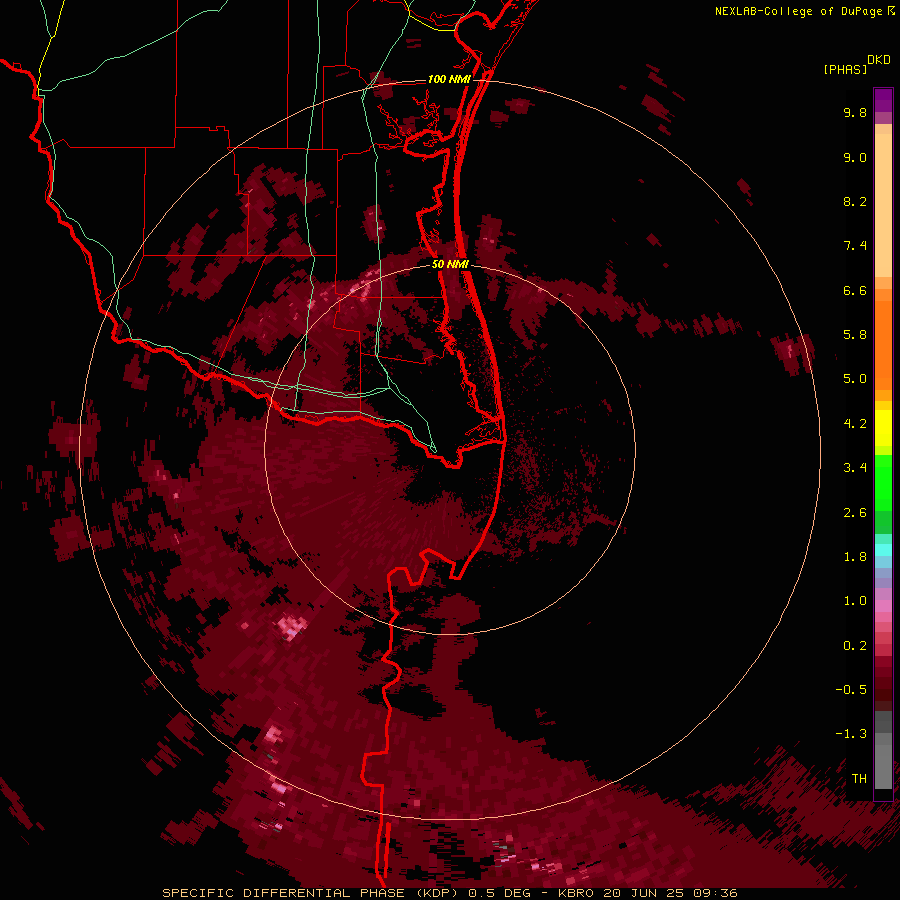The width and height of the screenshot is (900, 900).
Task: Click the purple swatch atop the color bar
Action: coord(883,100)
